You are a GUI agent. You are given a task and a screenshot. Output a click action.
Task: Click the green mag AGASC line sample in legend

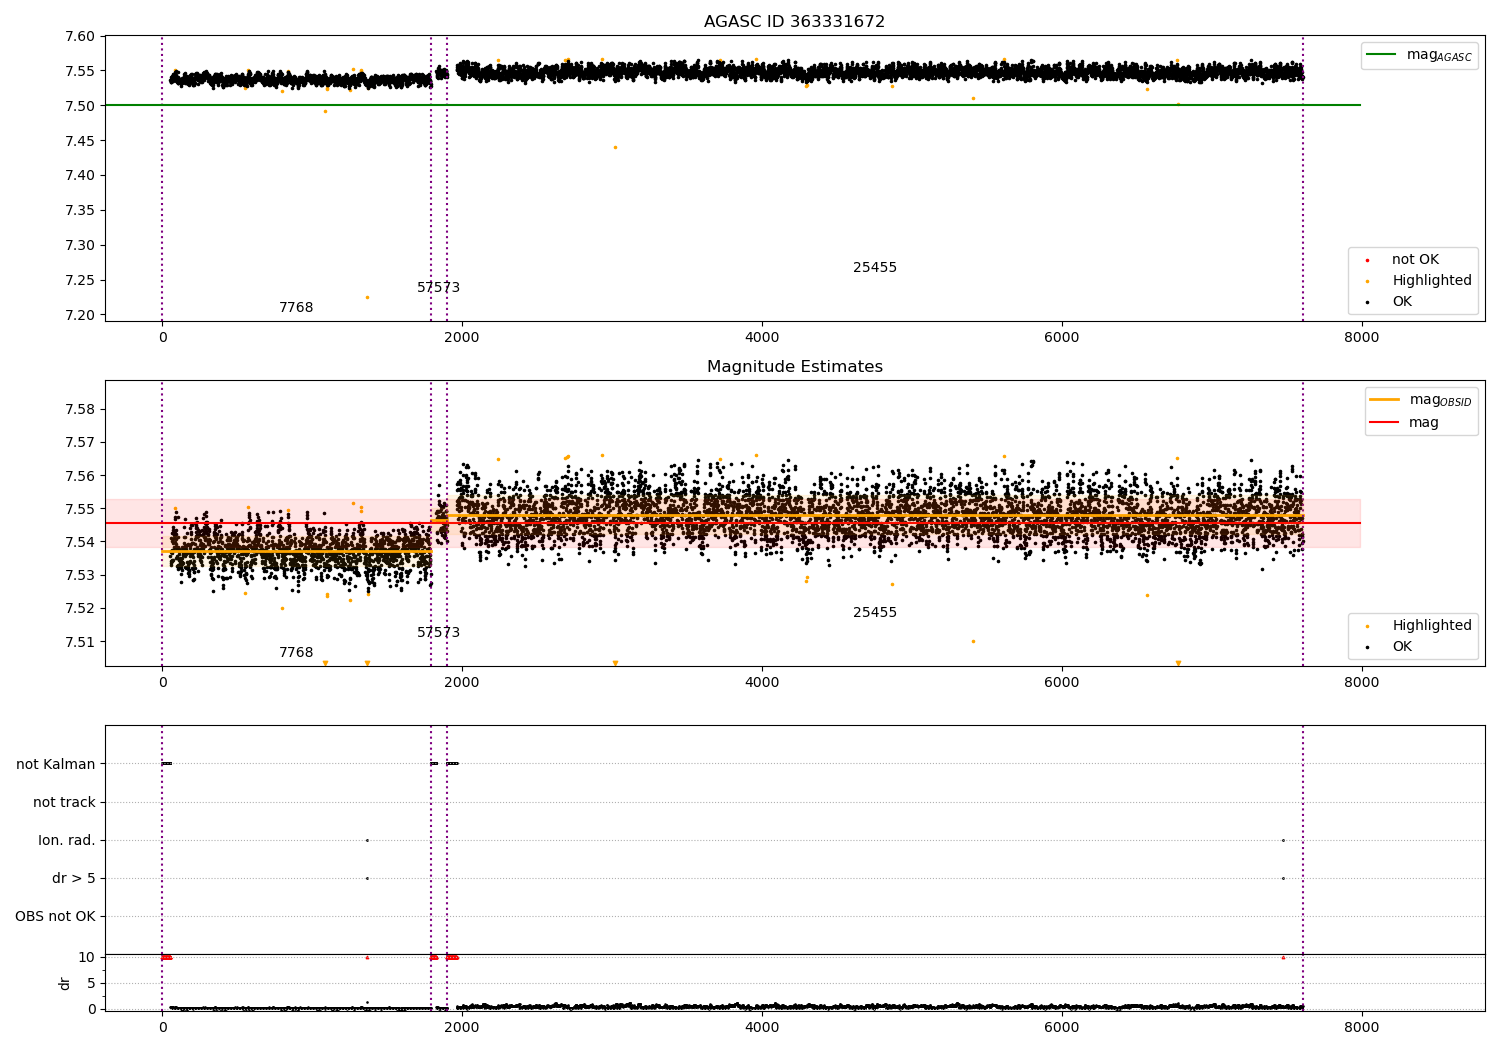[1382, 55]
